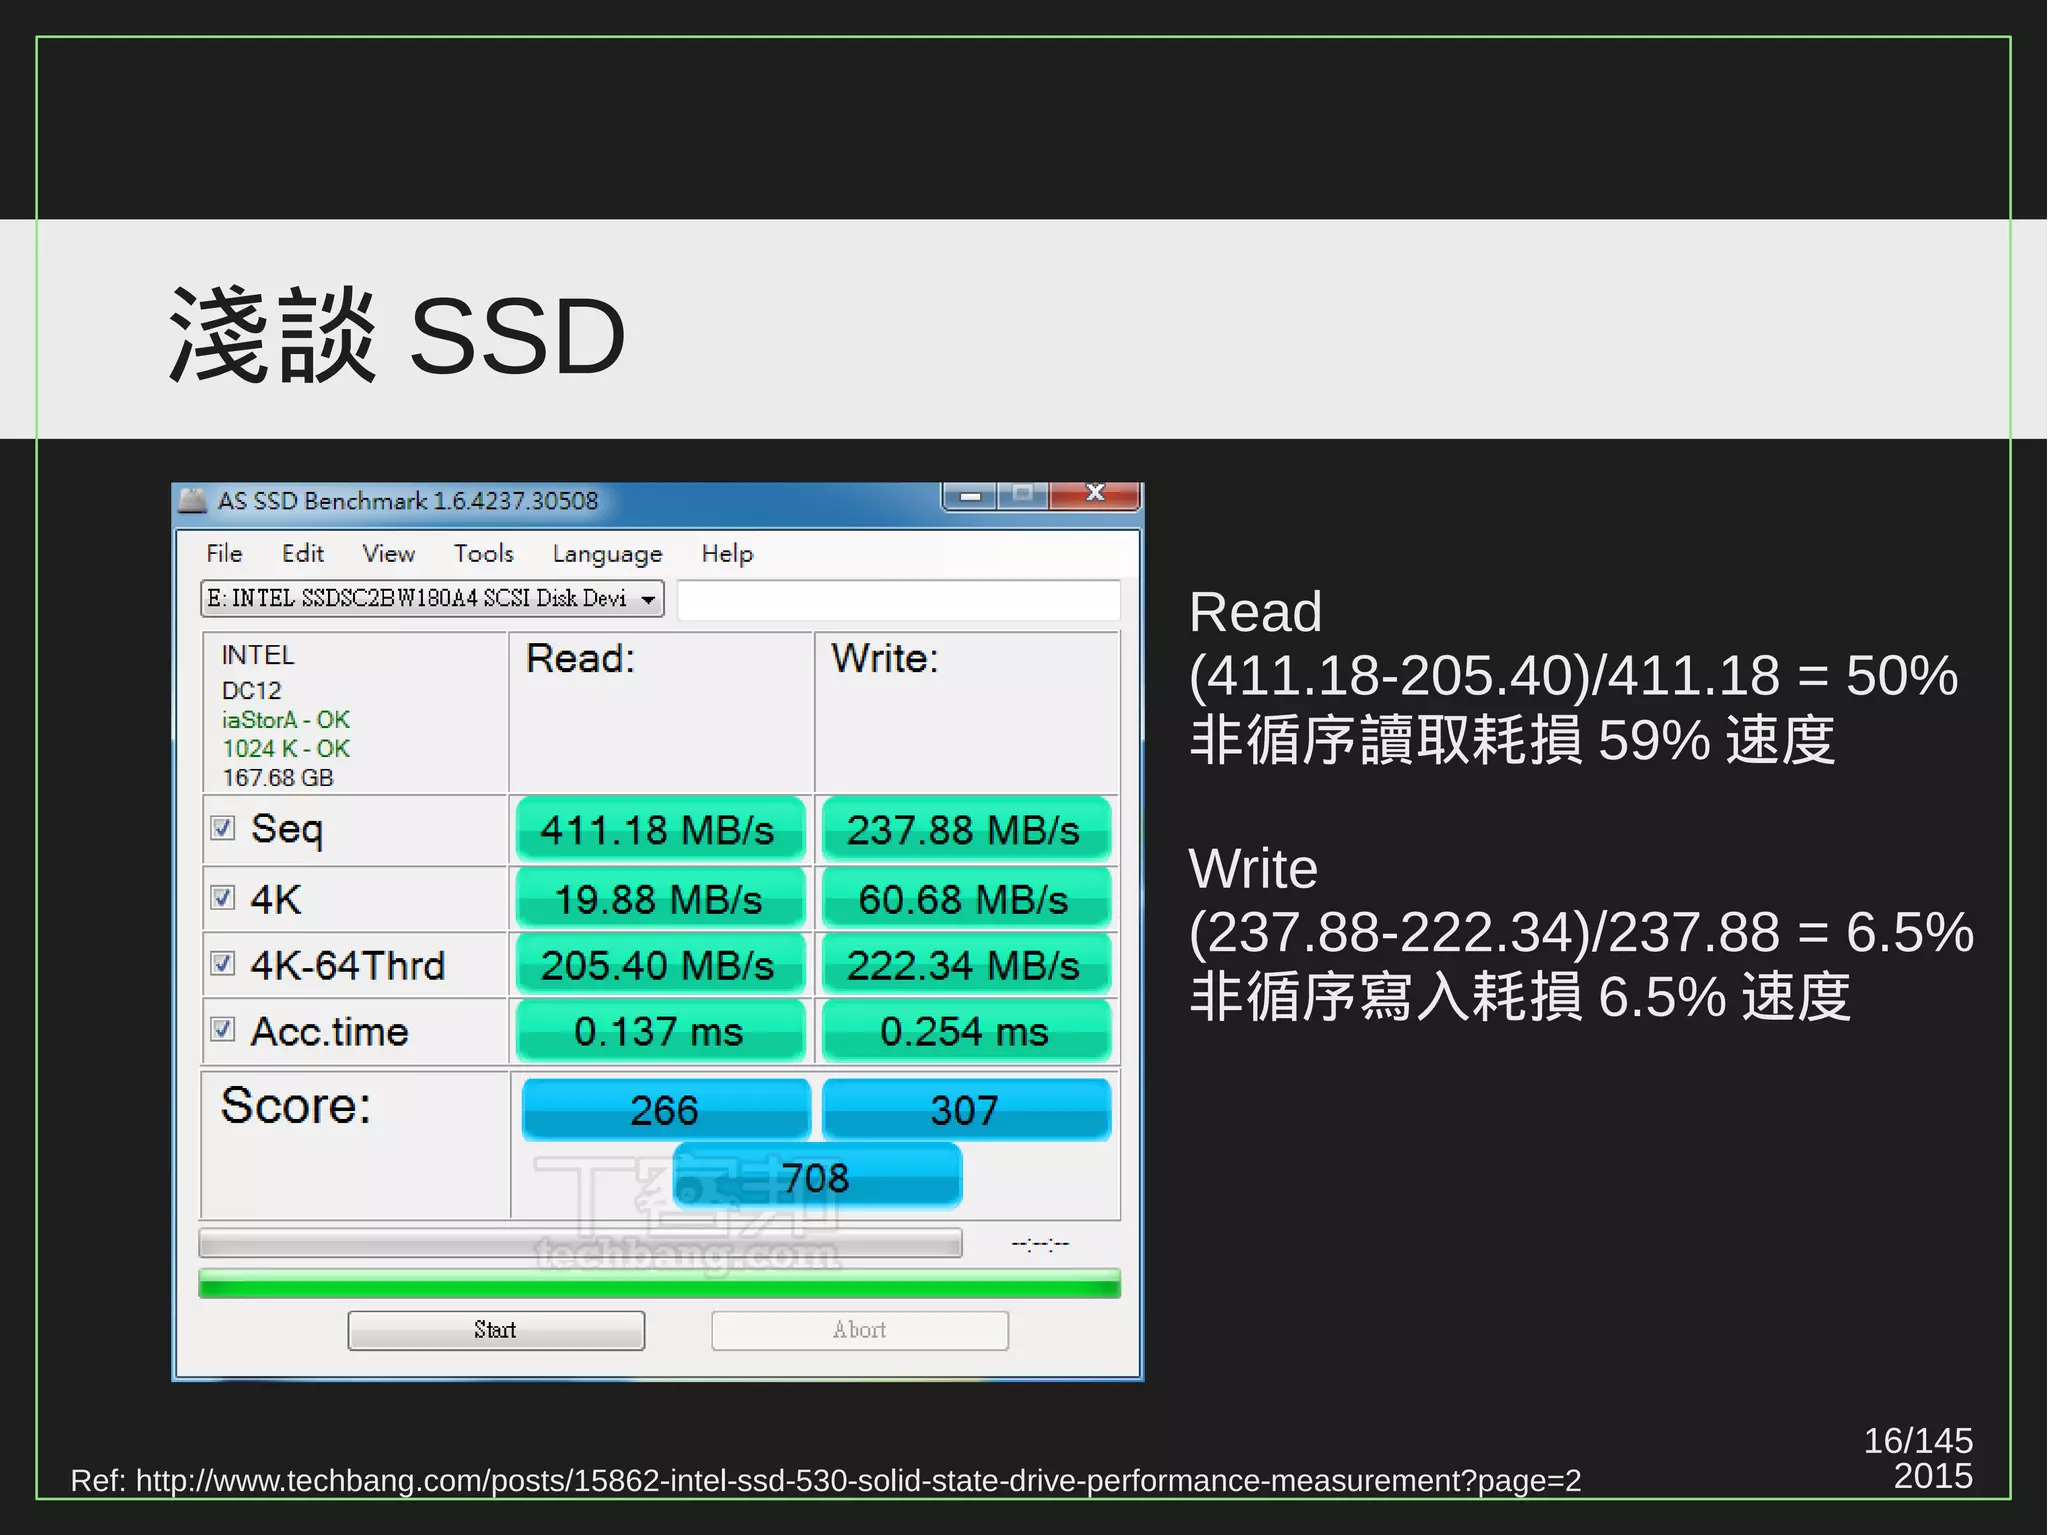Click the Score: label
The height and width of the screenshot is (1535, 2048).
pos(296,1106)
